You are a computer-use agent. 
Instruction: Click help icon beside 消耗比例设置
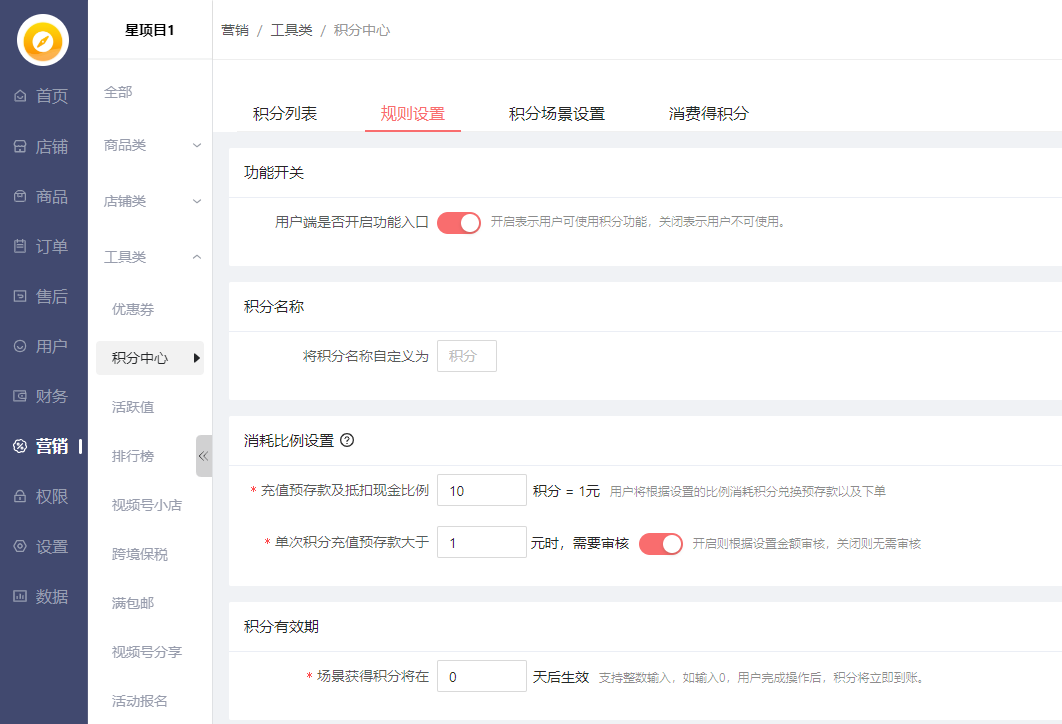348,440
